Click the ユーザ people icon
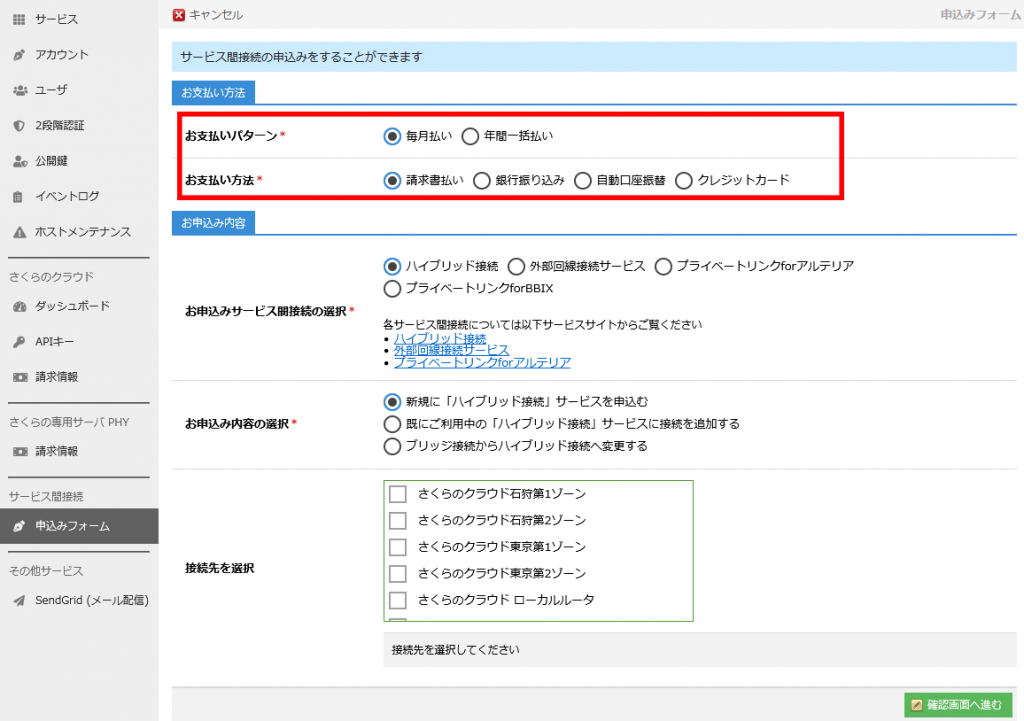The height and width of the screenshot is (721, 1024). click(20, 90)
